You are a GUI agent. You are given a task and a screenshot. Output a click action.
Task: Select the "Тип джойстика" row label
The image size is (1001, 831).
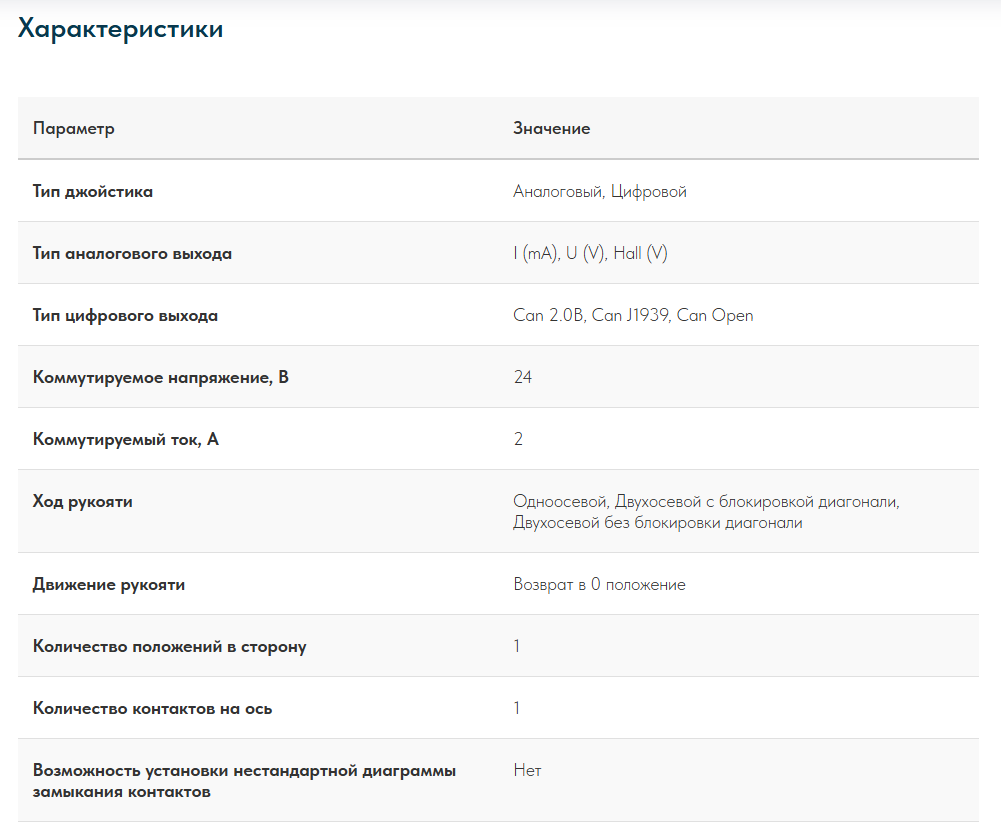point(93,191)
